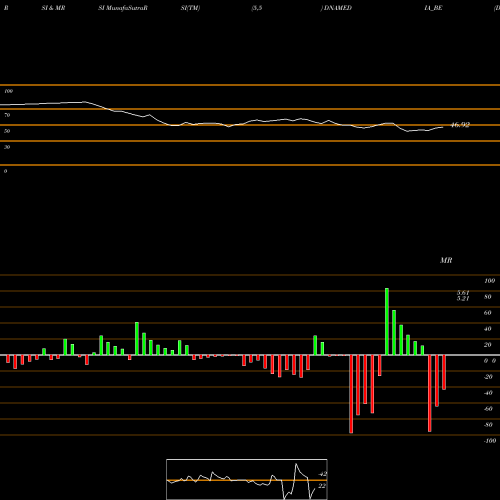500x500 pixels.
Task: Click the RSI axis label 100
Action: click(9, 91)
